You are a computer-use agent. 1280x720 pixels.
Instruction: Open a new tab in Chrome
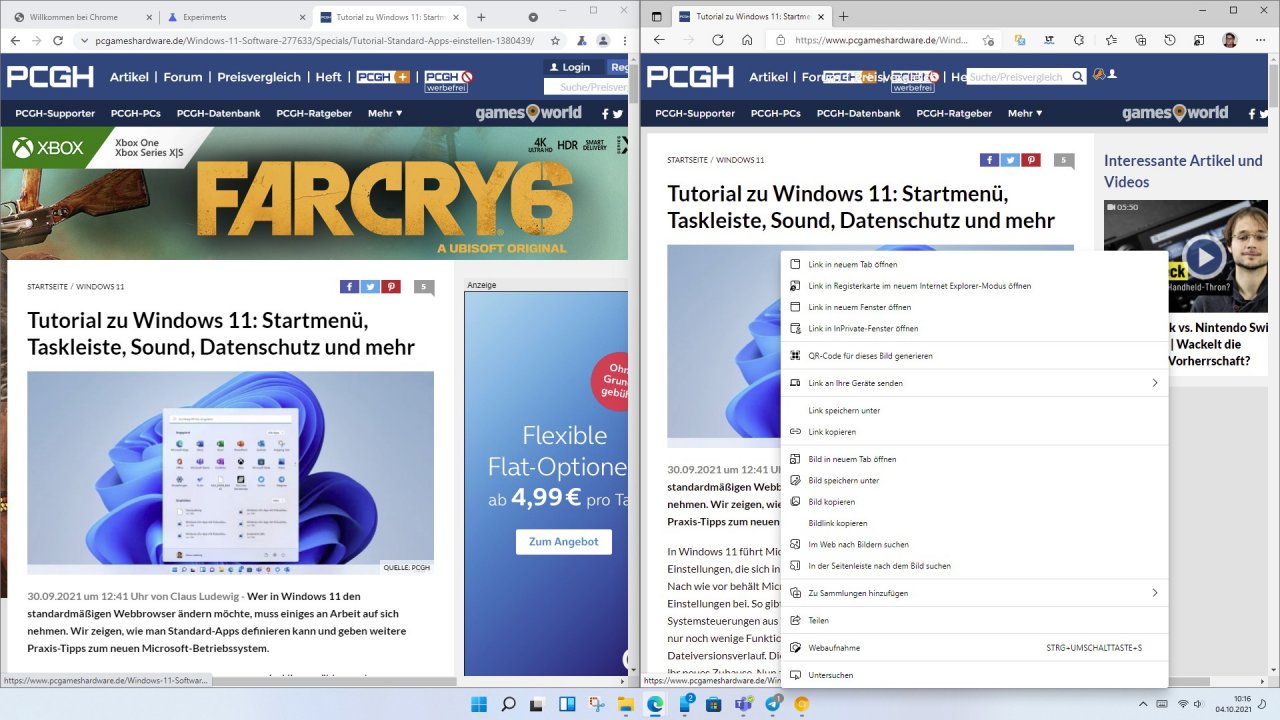point(481,17)
